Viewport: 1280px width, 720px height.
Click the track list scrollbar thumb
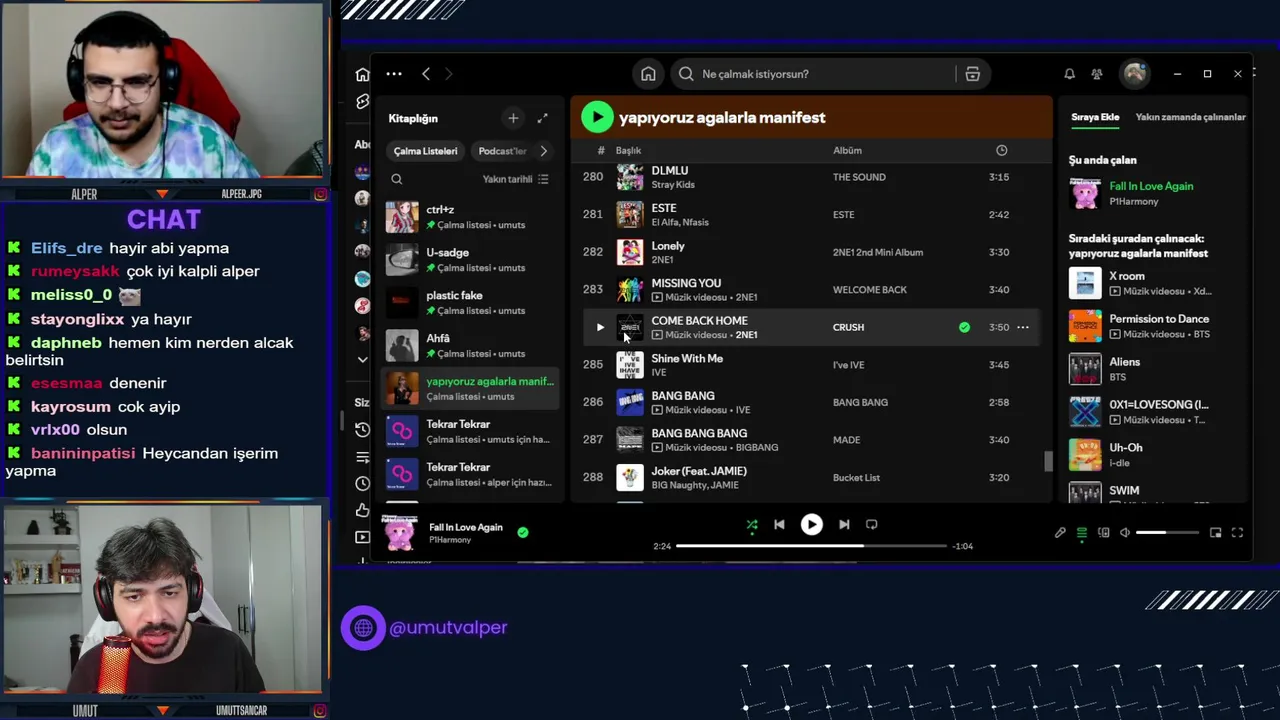[x=1048, y=461]
